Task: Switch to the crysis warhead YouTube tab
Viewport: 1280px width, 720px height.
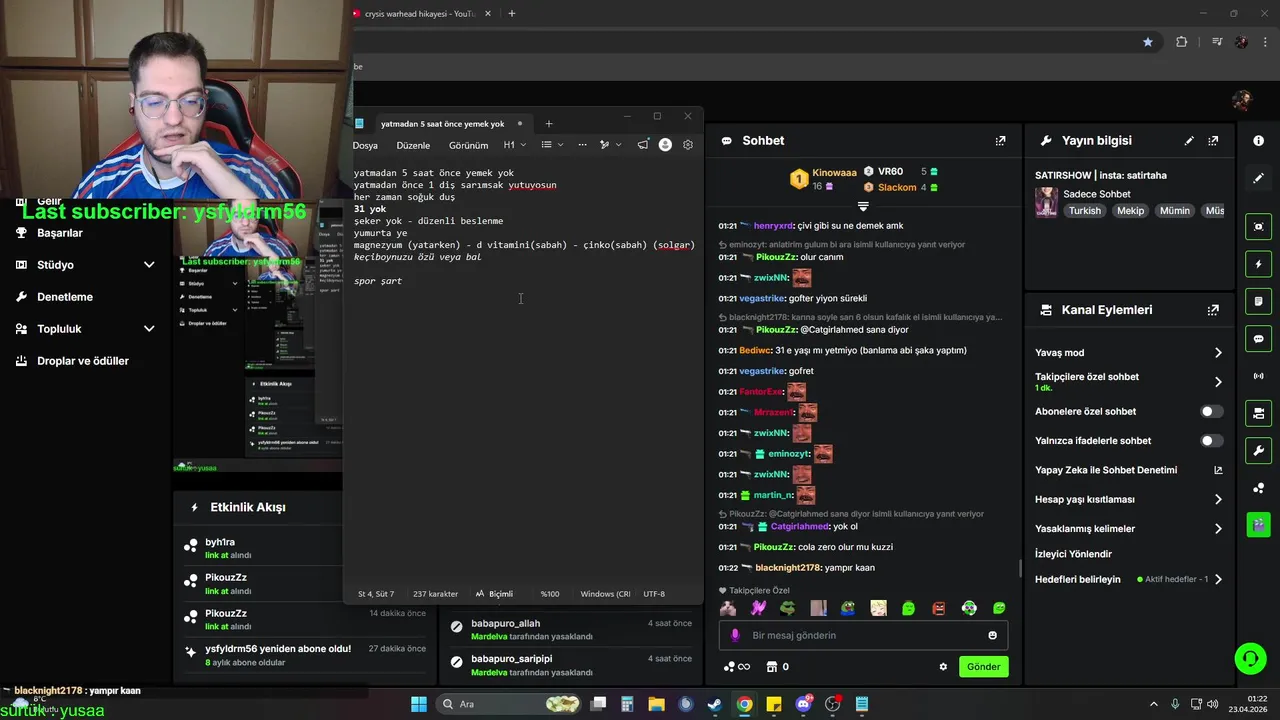Action: [x=418, y=14]
